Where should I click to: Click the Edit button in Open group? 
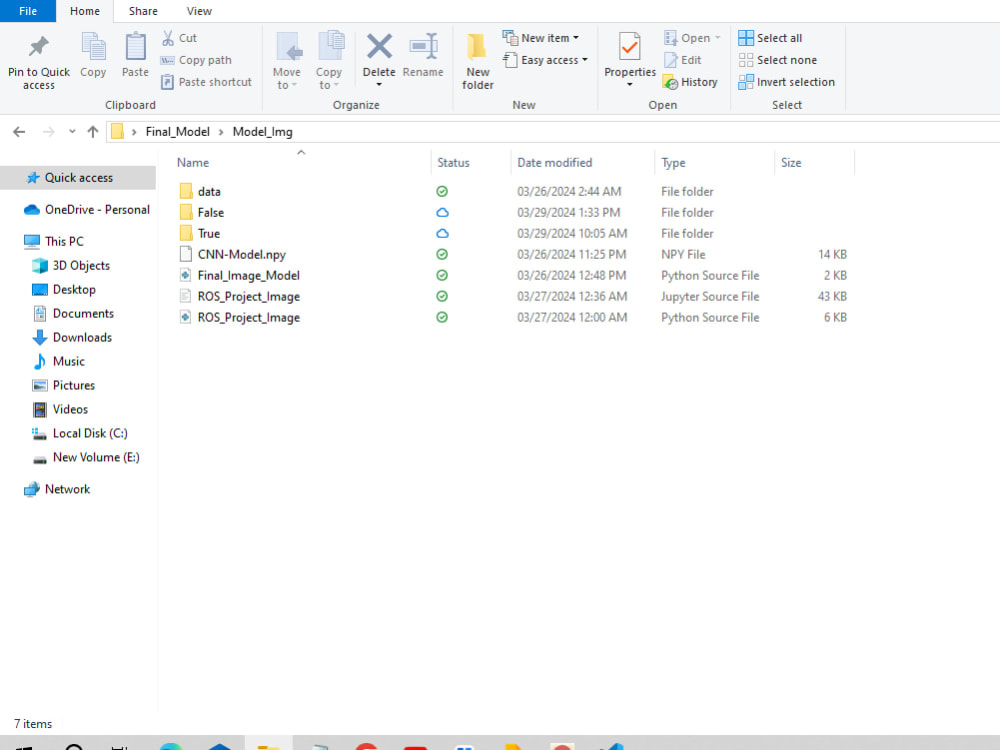pos(683,60)
